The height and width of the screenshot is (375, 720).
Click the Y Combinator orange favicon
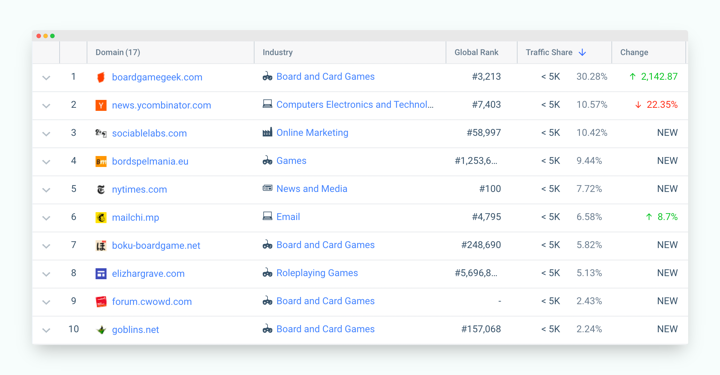click(101, 105)
